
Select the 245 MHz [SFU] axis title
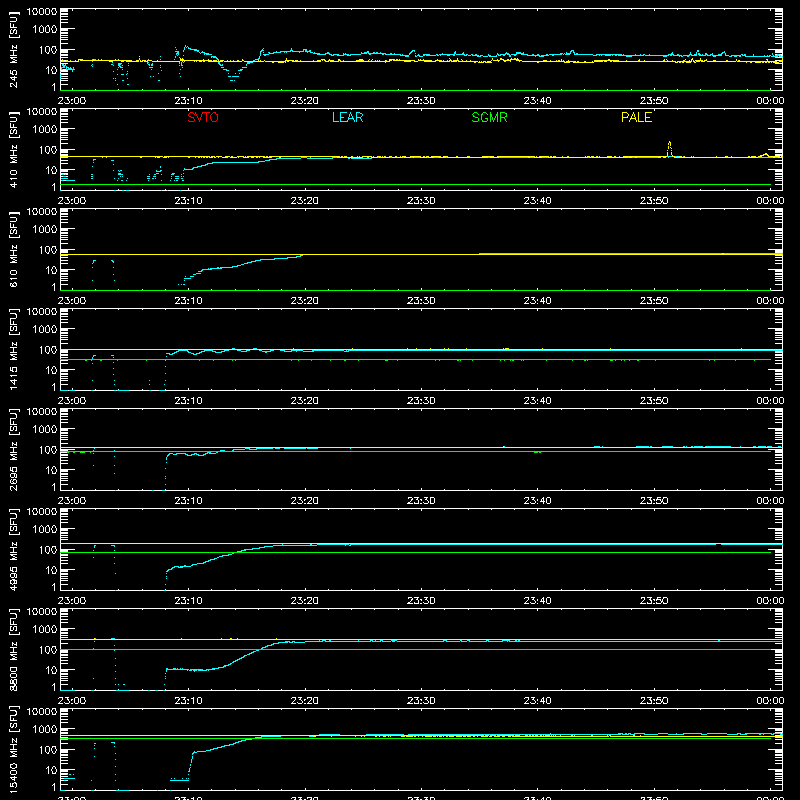[x=13, y=50]
